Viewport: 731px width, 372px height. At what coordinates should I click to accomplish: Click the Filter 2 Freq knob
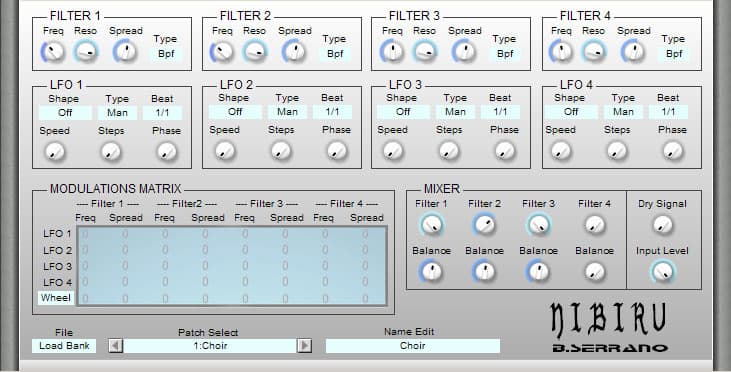coord(222,51)
